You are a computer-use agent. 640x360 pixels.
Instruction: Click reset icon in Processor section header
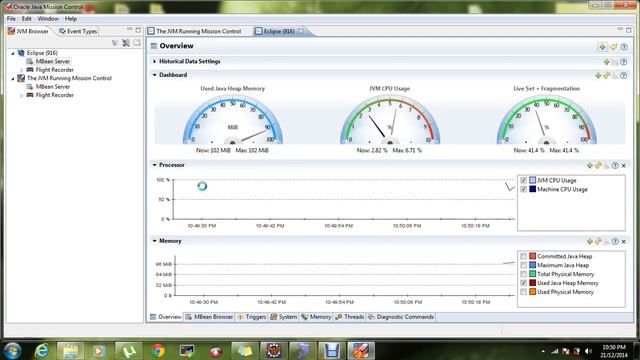click(x=598, y=165)
